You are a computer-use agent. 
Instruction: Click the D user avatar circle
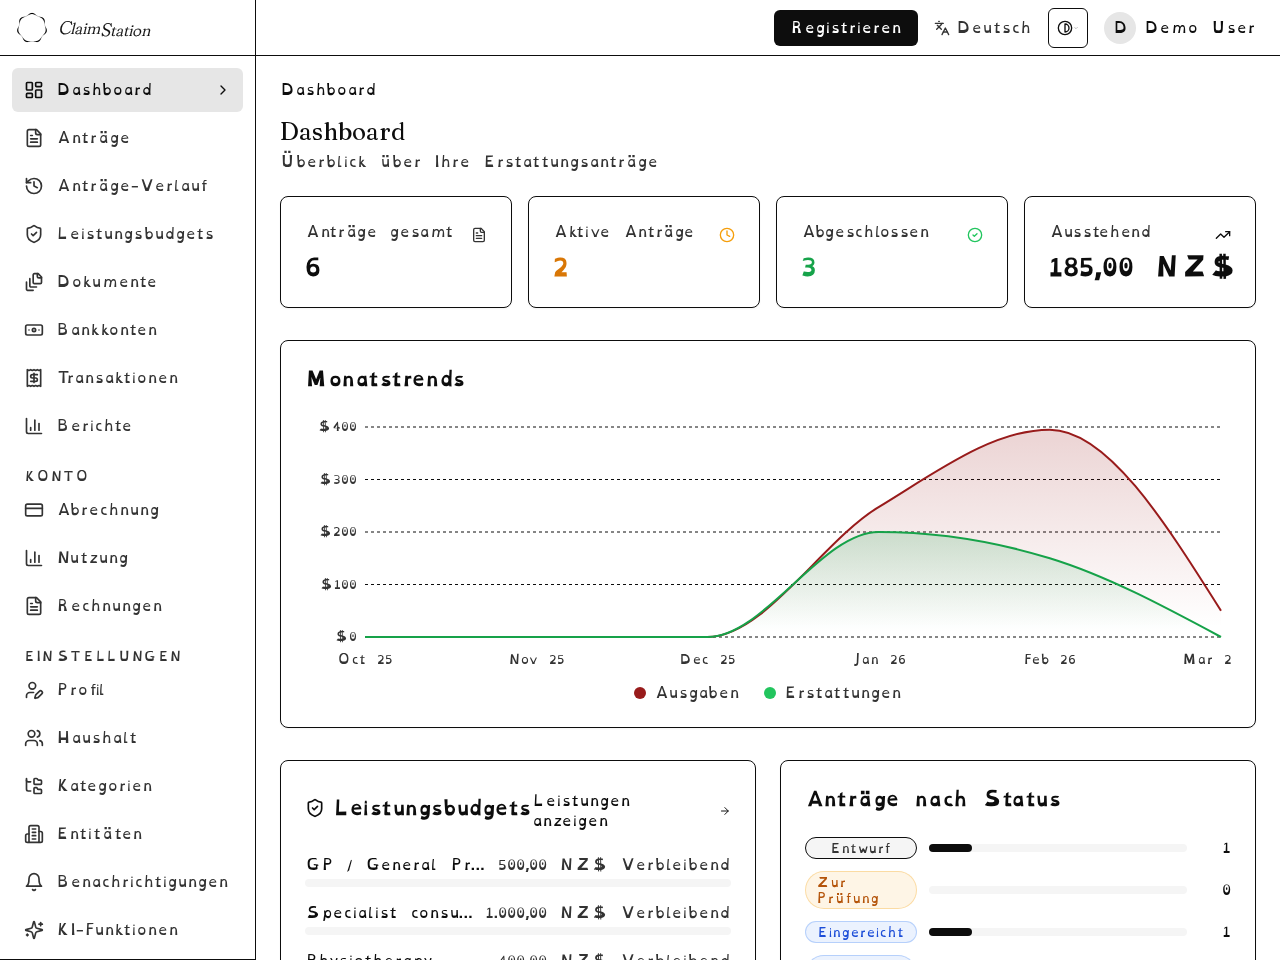[x=1120, y=28]
